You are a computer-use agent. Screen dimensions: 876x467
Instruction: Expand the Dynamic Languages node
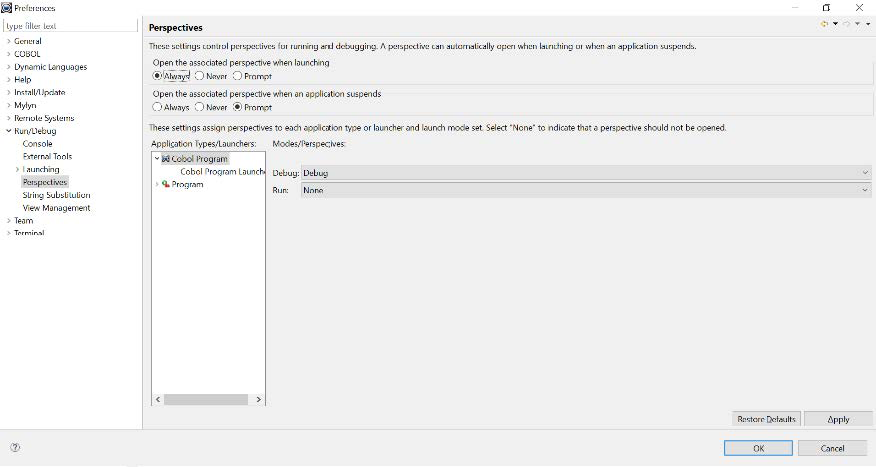(8, 66)
